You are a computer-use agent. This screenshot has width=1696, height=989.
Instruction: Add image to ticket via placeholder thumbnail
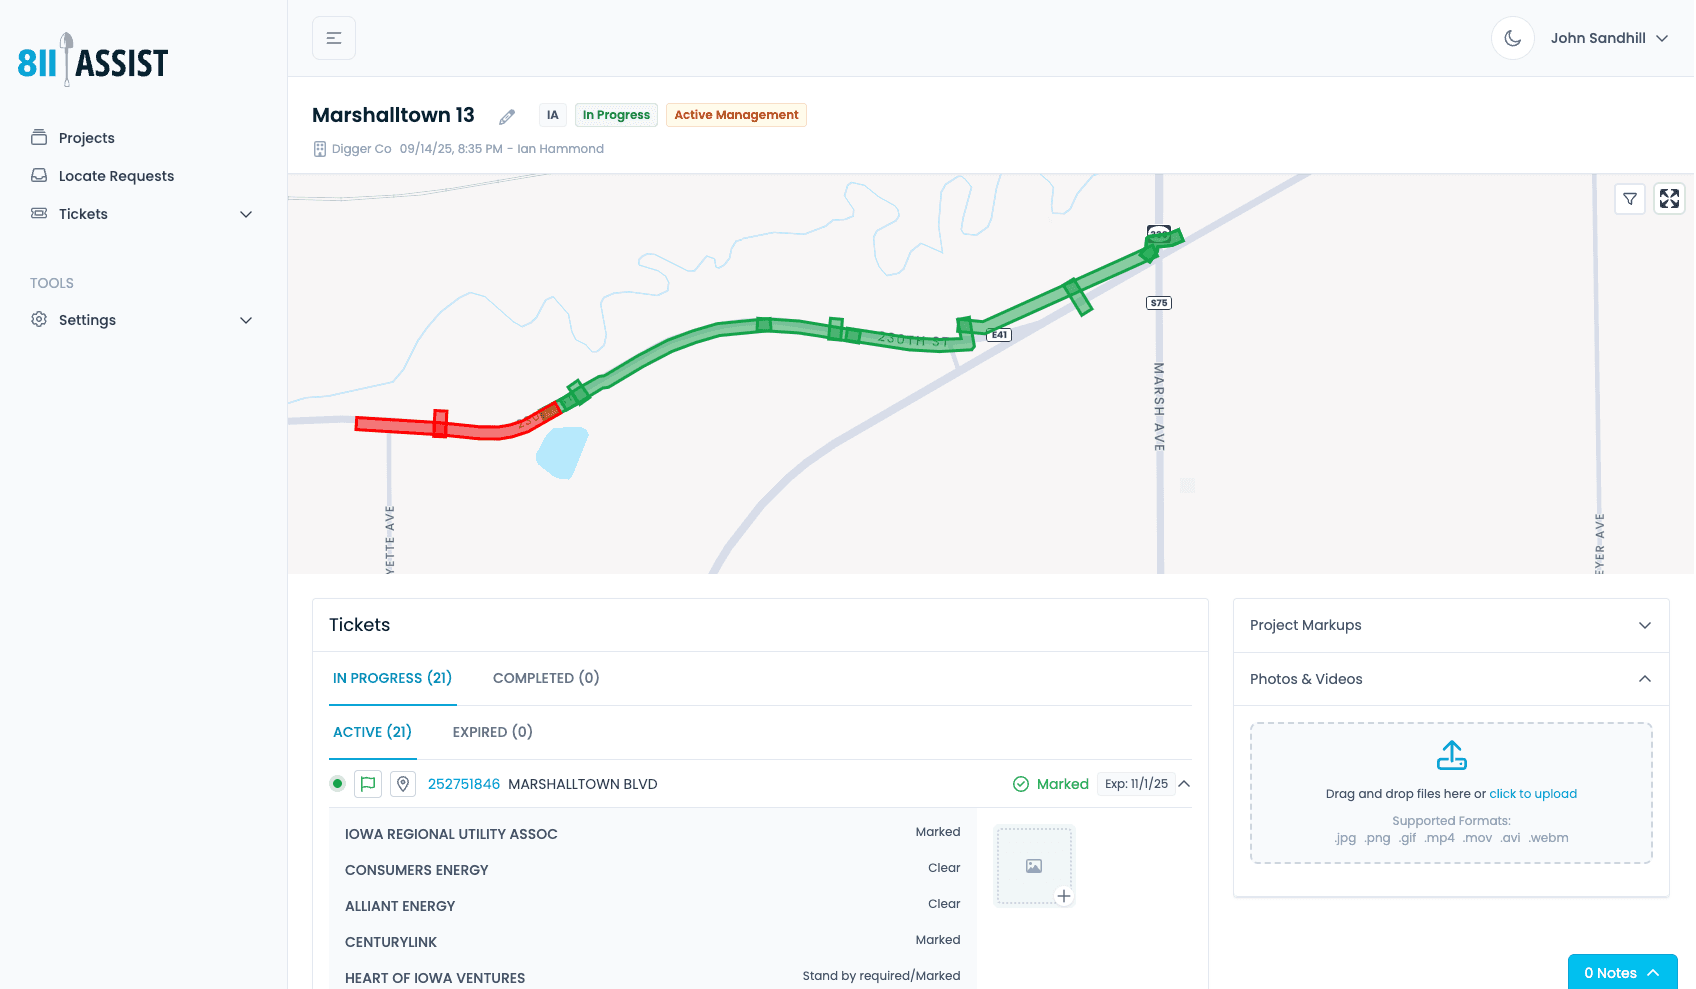pos(1034,866)
